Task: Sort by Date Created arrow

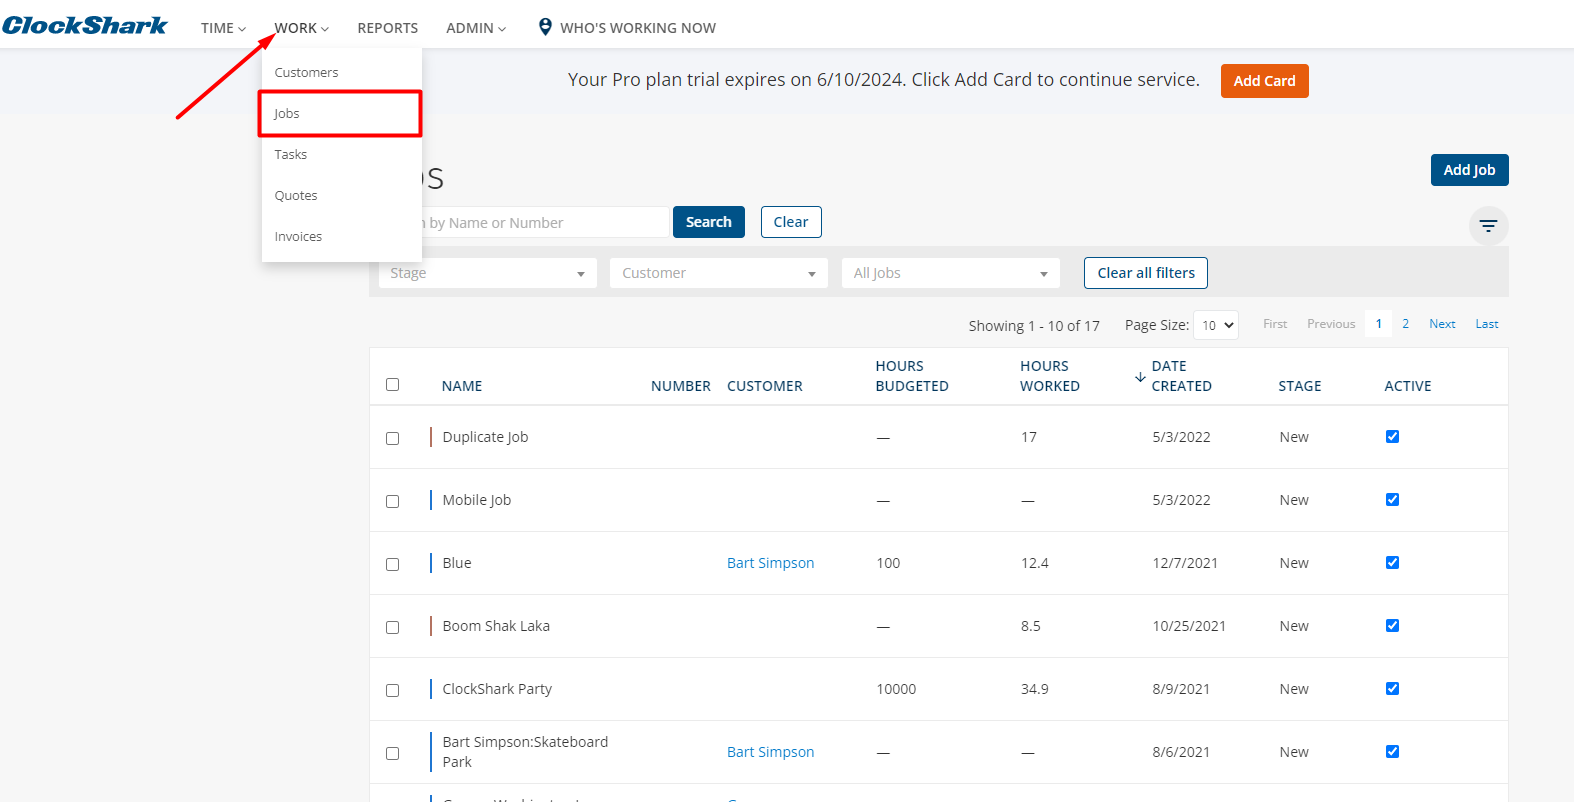Action: tap(1140, 377)
